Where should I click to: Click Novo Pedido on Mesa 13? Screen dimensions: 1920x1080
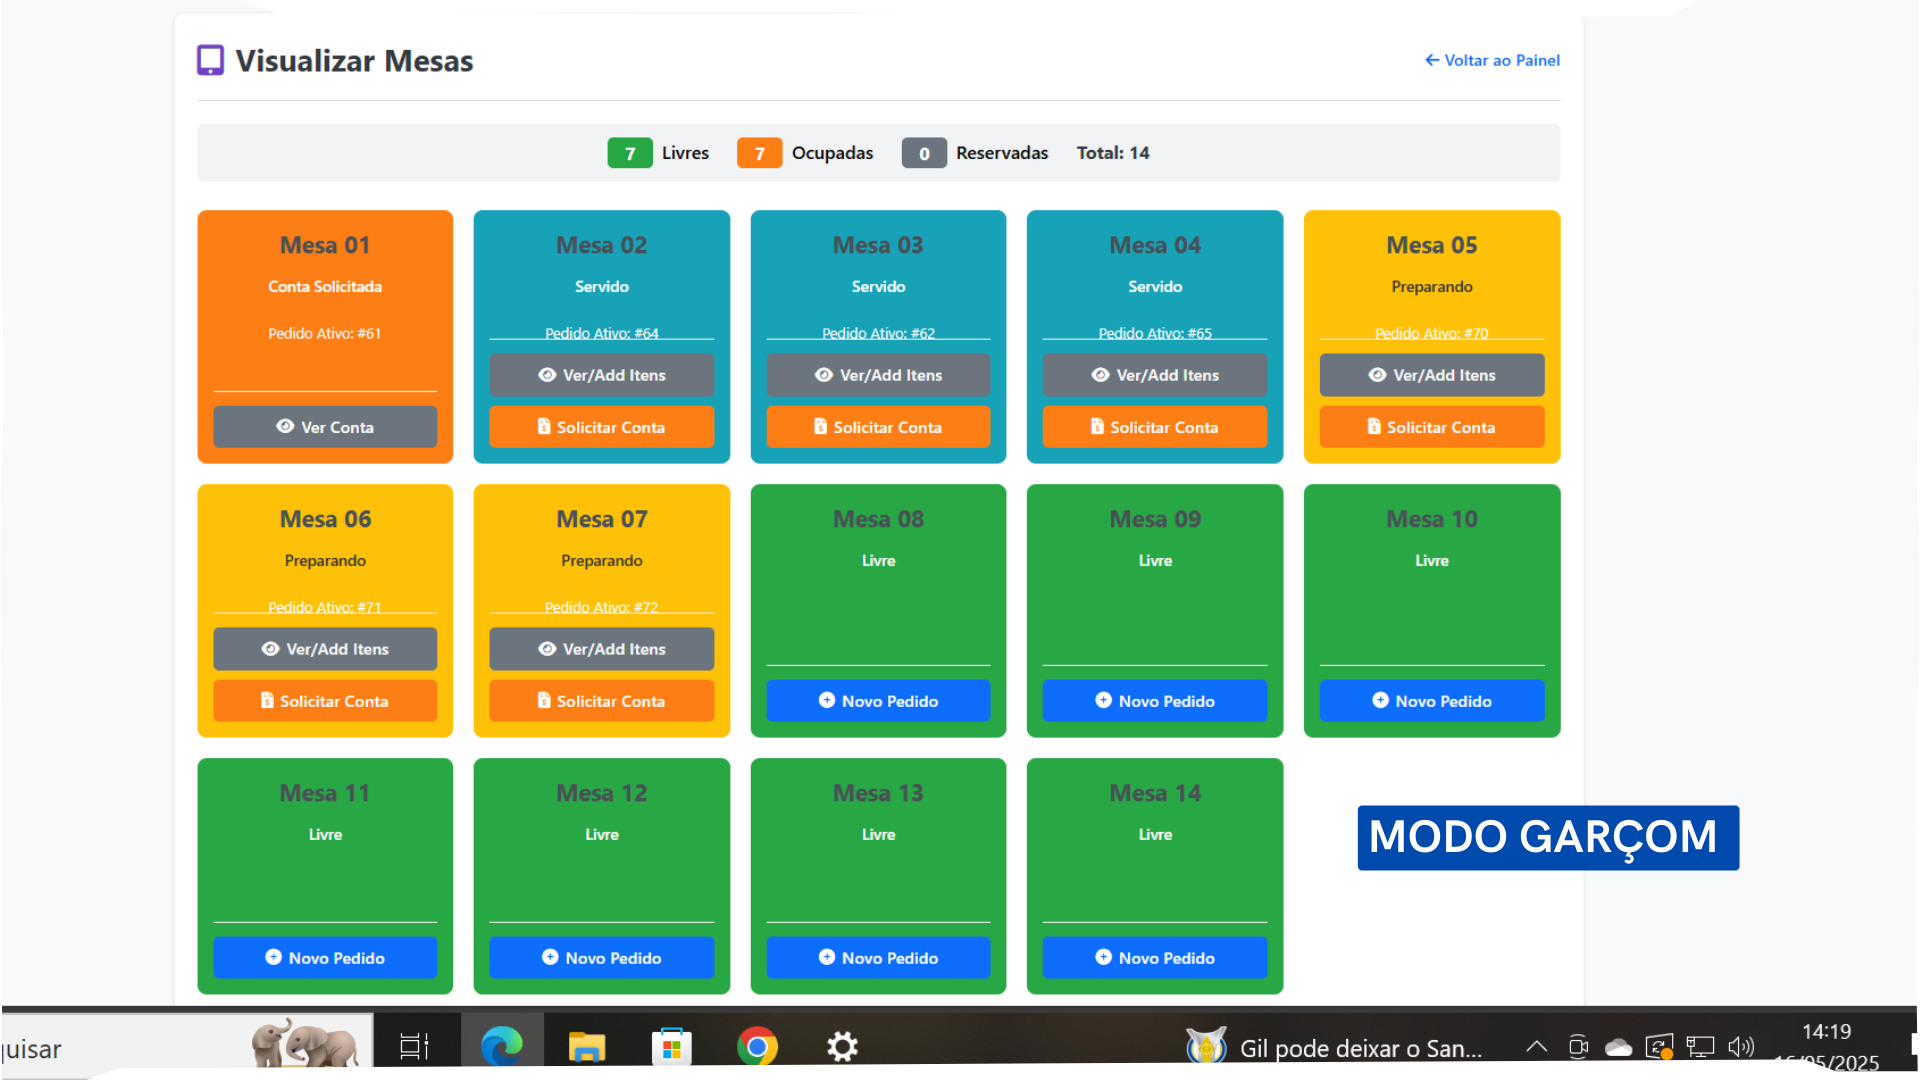878,958
